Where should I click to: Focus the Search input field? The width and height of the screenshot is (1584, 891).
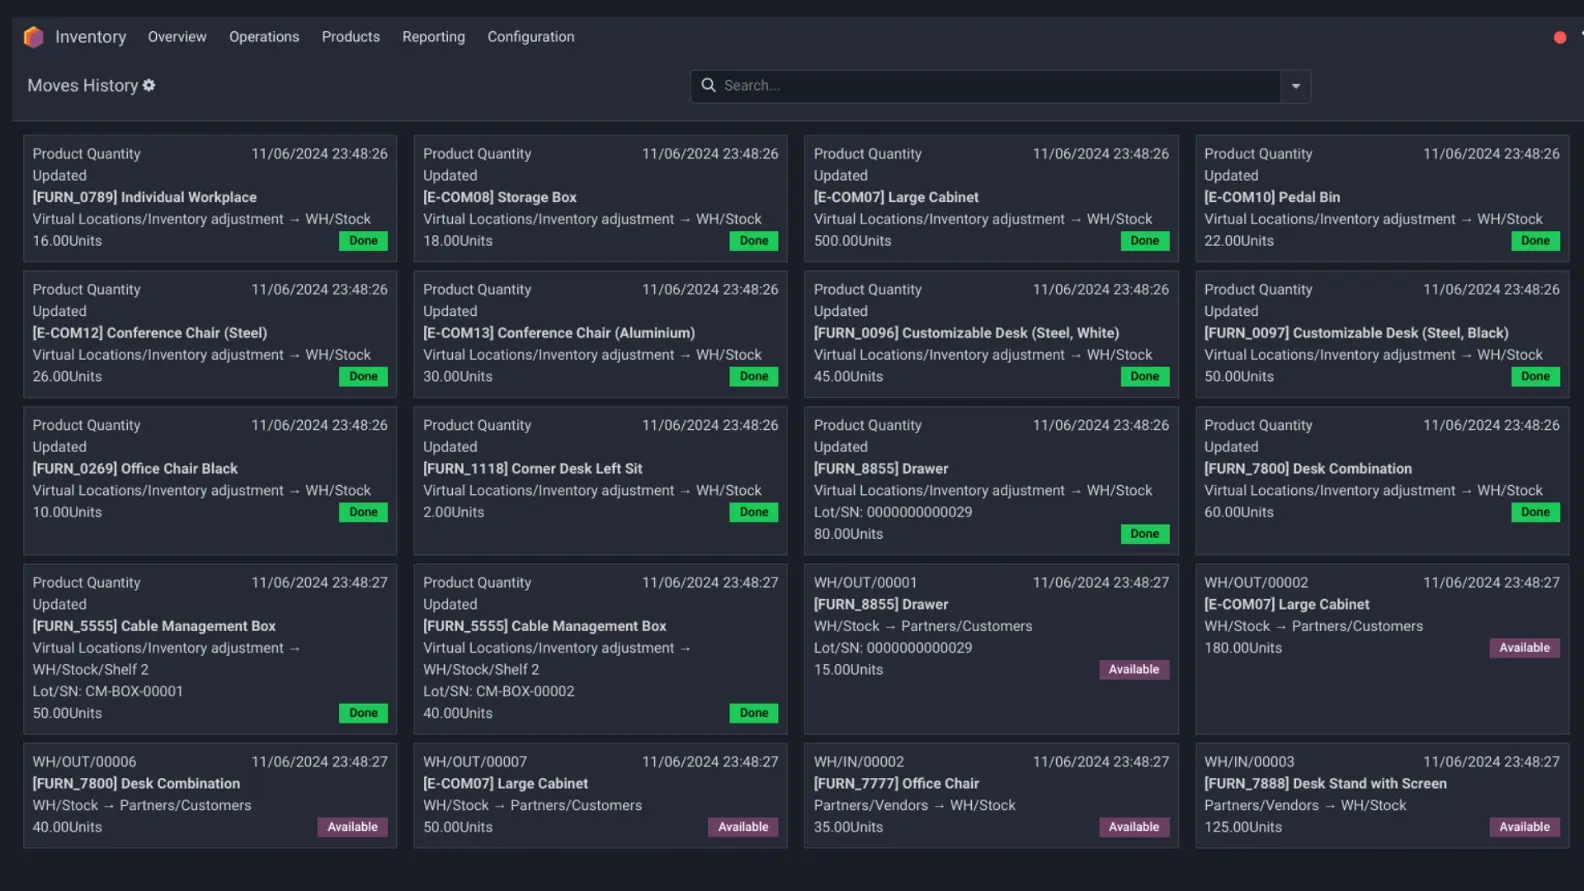(985, 86)
